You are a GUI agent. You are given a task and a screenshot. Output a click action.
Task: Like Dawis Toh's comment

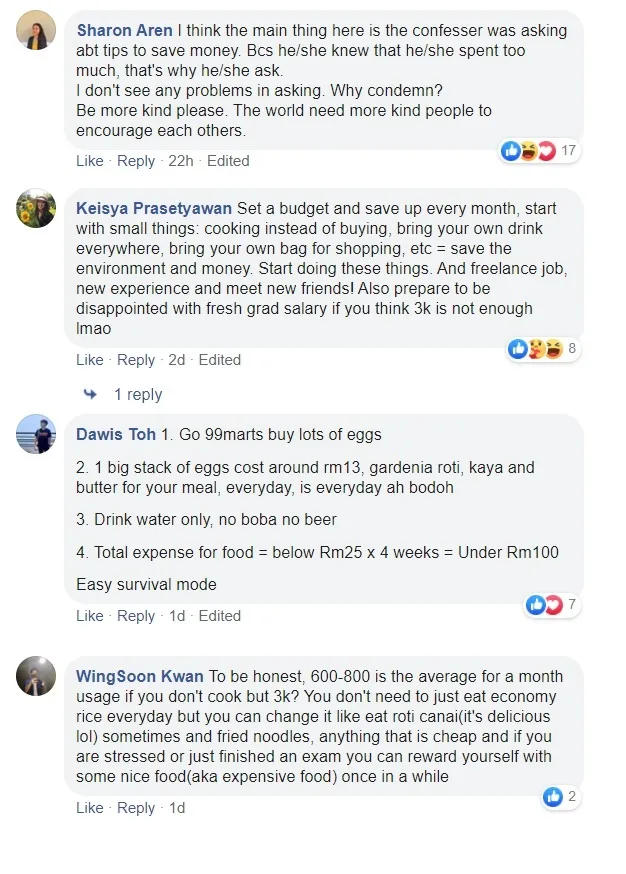pos(90,616)
